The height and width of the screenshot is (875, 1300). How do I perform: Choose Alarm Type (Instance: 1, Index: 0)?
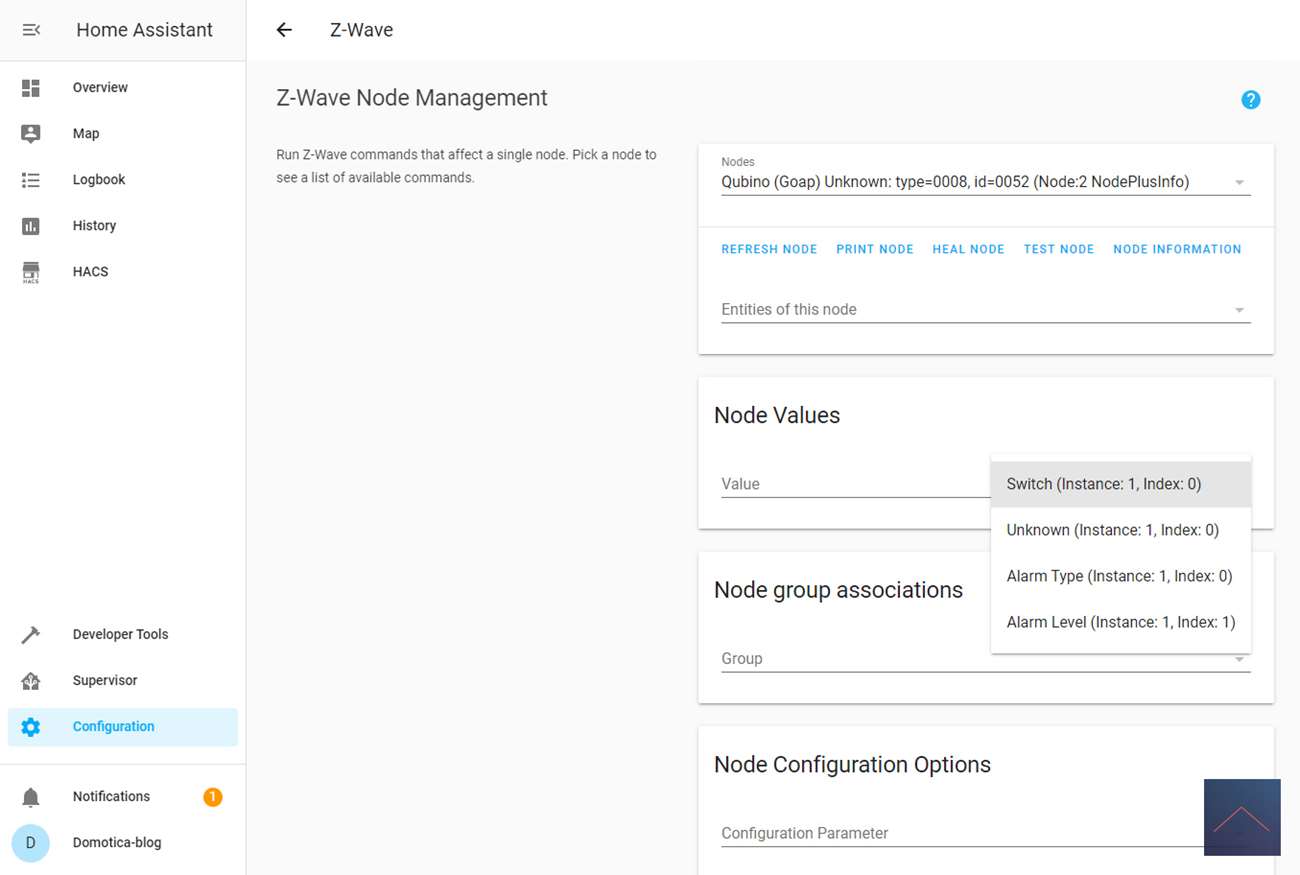tap(1120, 576)
